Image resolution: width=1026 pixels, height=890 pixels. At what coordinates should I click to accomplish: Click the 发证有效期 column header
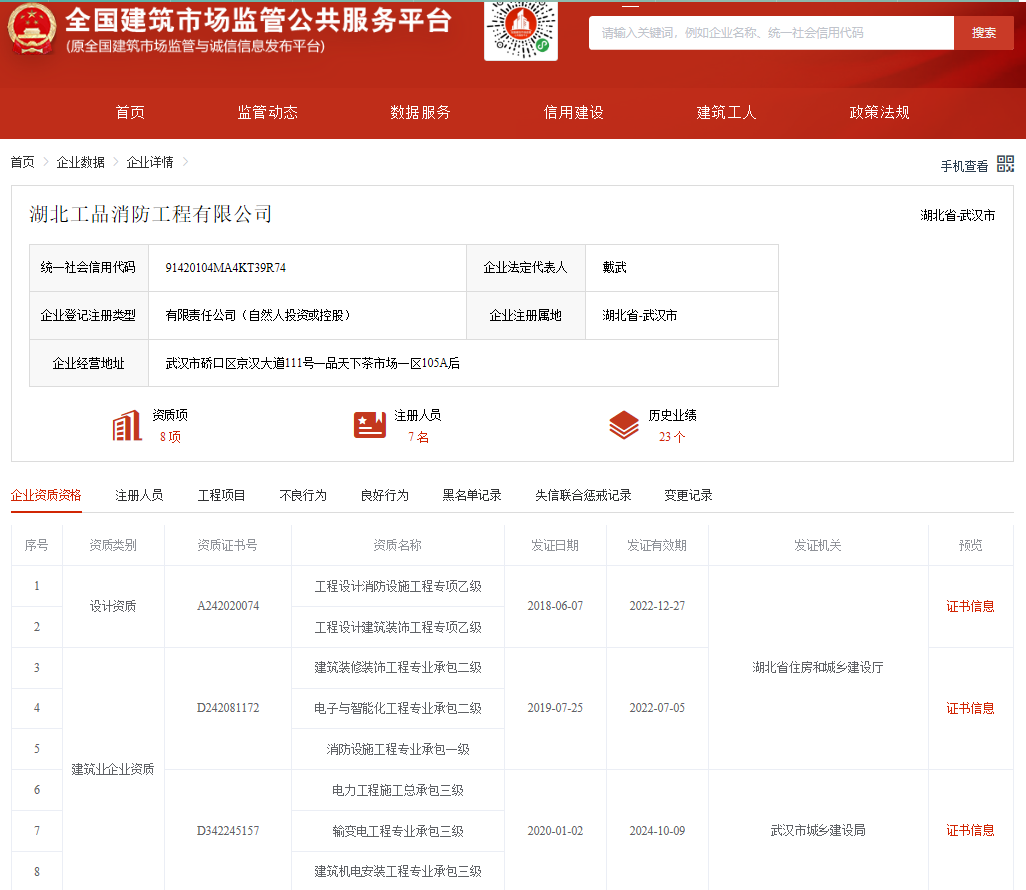tap(657, 545)
